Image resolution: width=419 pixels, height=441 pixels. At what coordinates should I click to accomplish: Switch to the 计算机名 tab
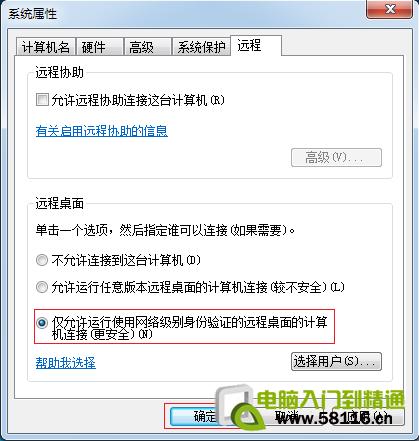tap(45, 47)
